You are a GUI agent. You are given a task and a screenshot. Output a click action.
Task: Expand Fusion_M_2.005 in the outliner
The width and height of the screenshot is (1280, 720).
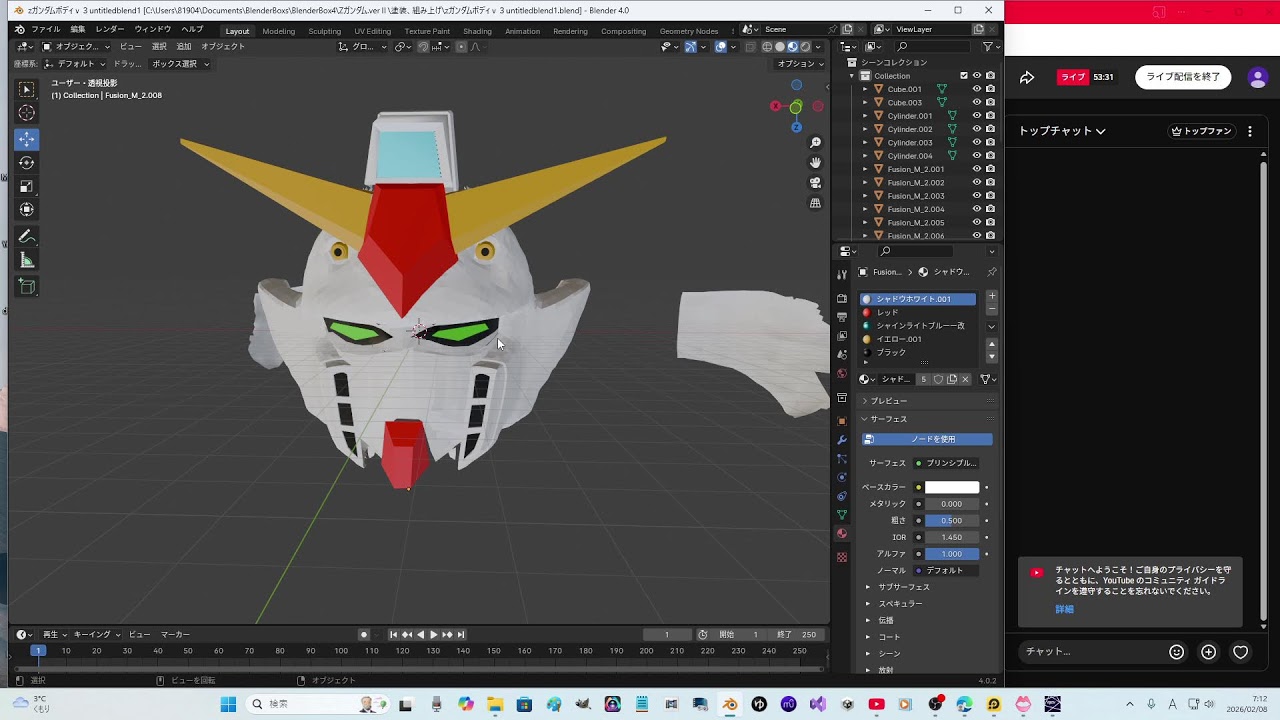tap(866, 223)
